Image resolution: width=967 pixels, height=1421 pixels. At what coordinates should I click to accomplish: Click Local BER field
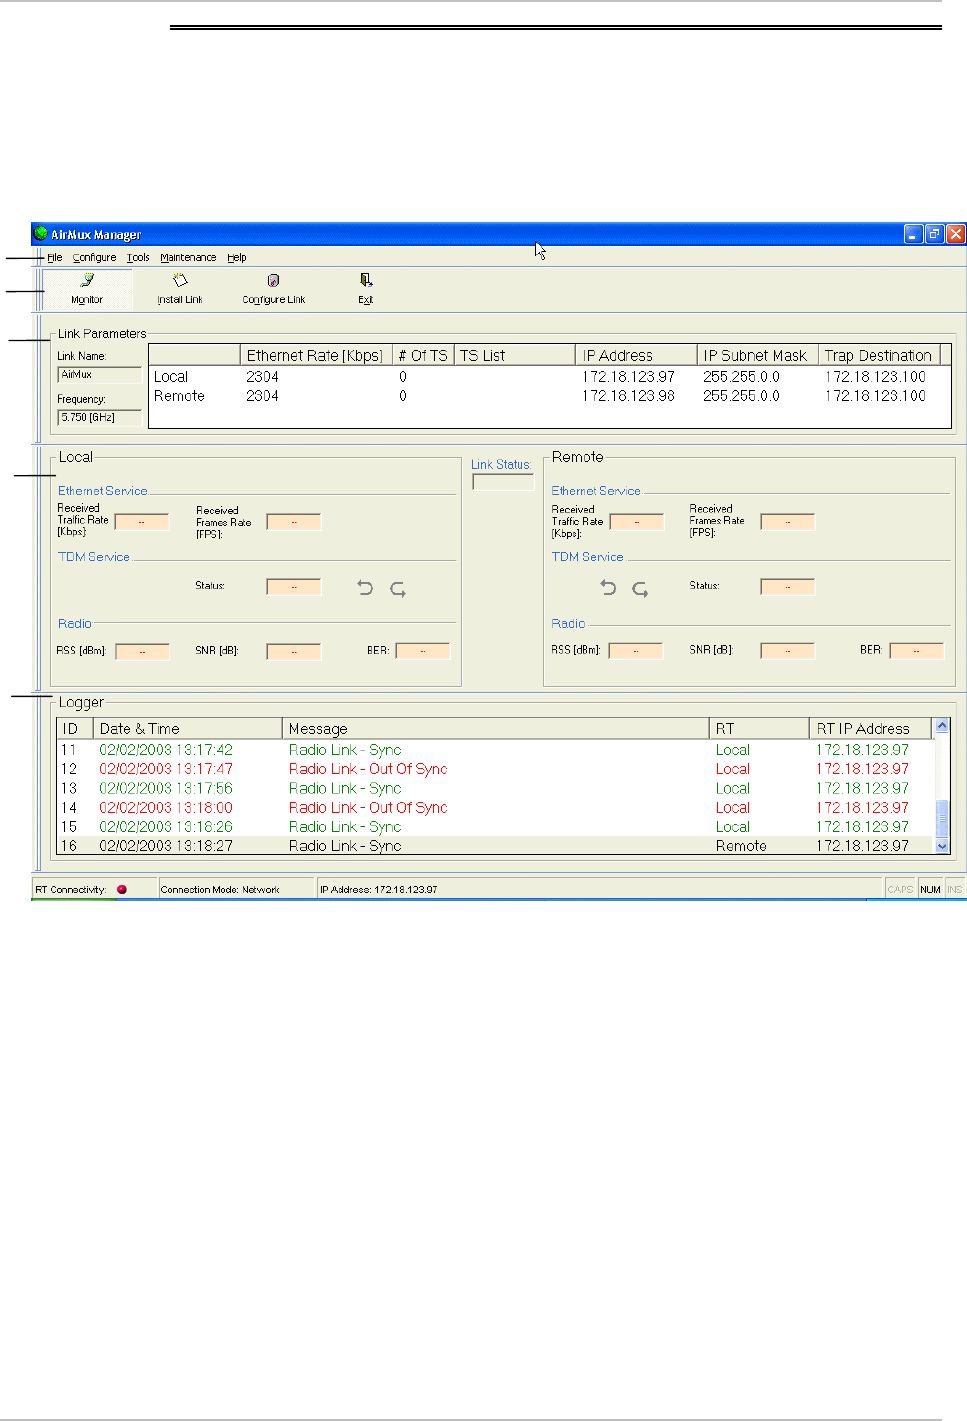[x=423, y=650]
